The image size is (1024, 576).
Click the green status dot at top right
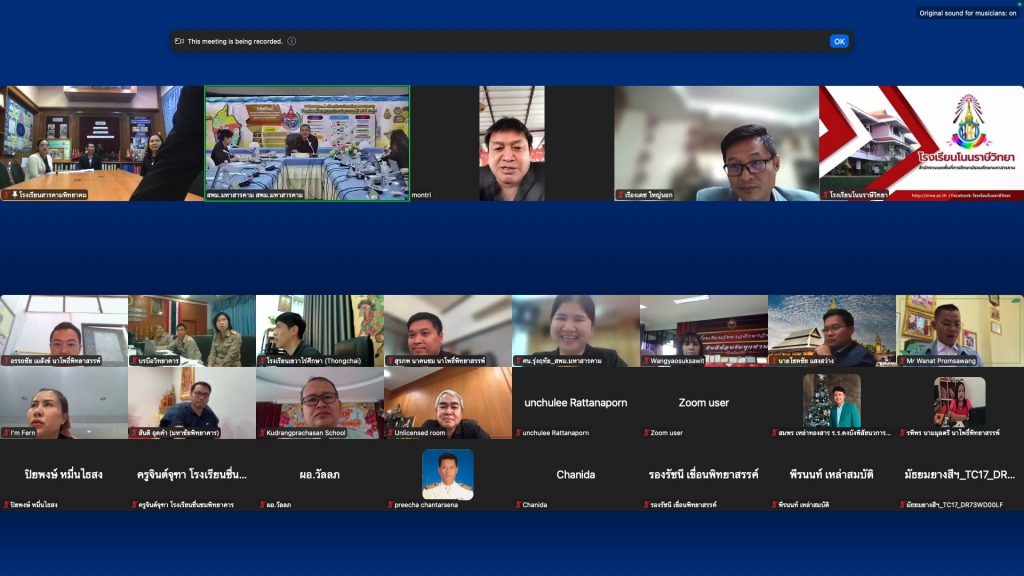(x=1019, y=4)
